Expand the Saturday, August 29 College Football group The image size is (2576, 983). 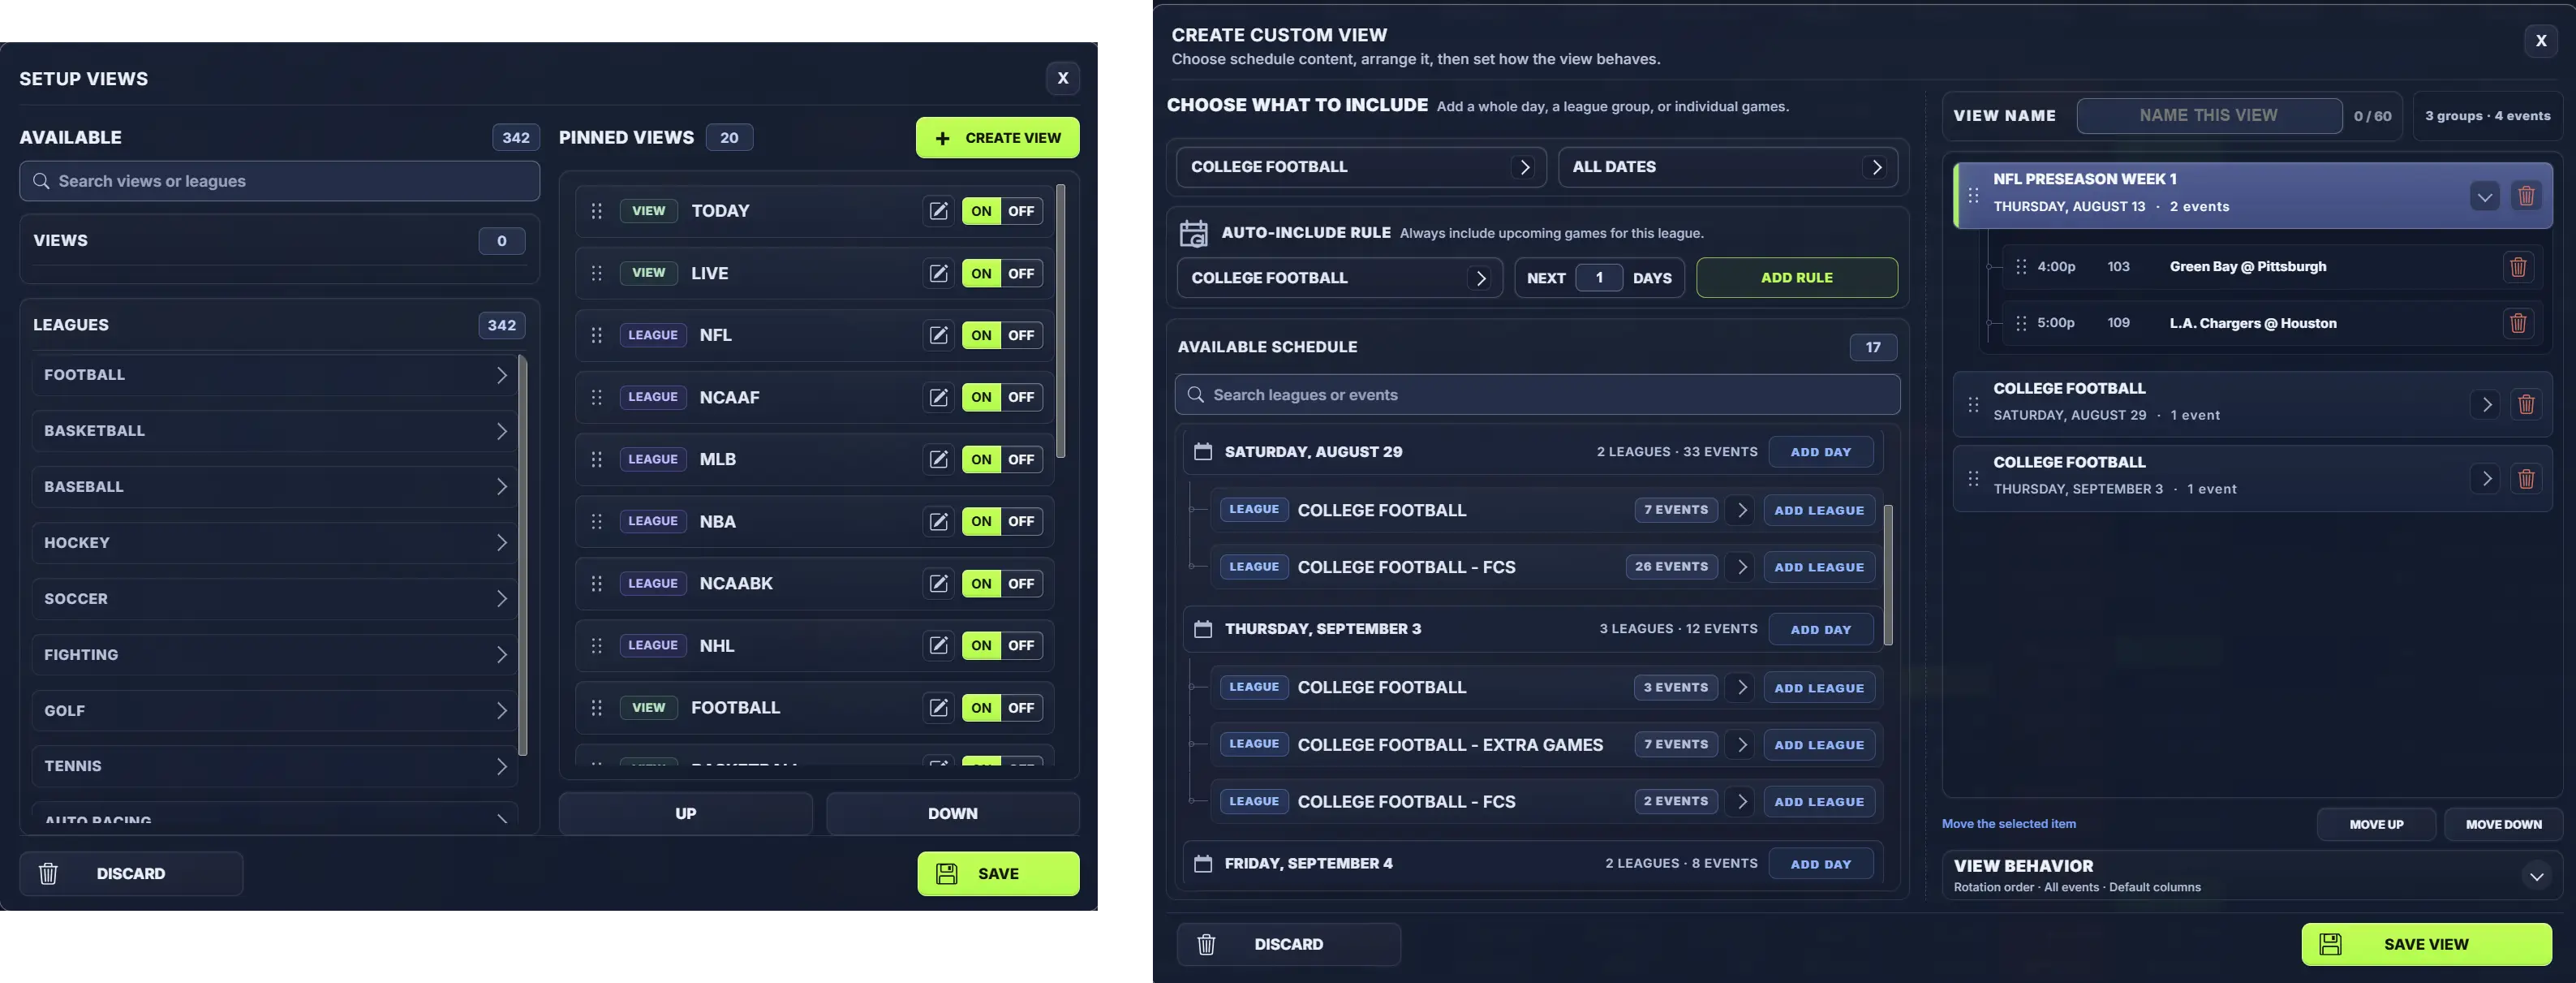[x=2486, y=404]
